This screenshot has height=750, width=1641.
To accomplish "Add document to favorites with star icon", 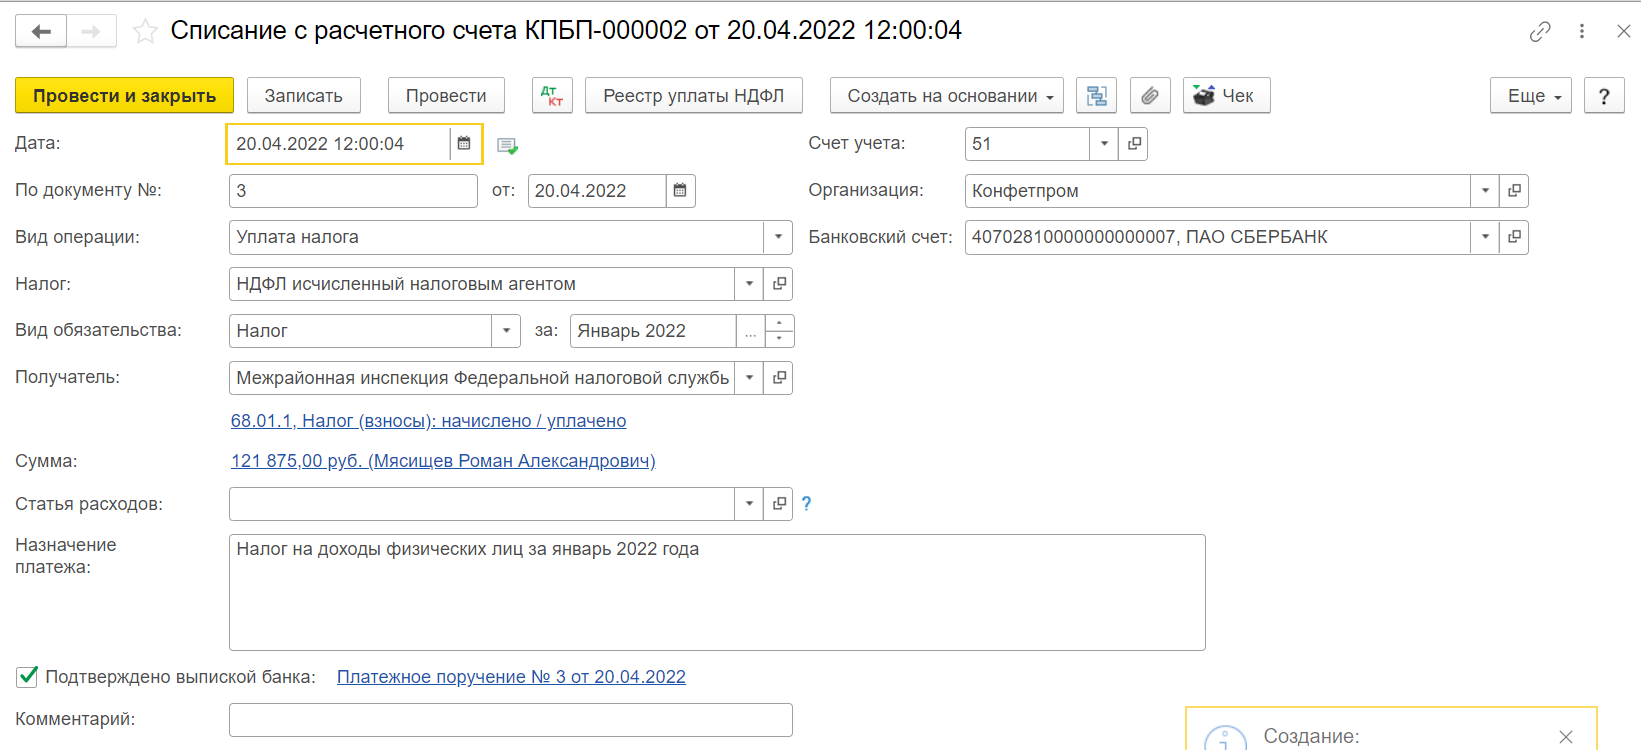I will (x=145, y=32).
